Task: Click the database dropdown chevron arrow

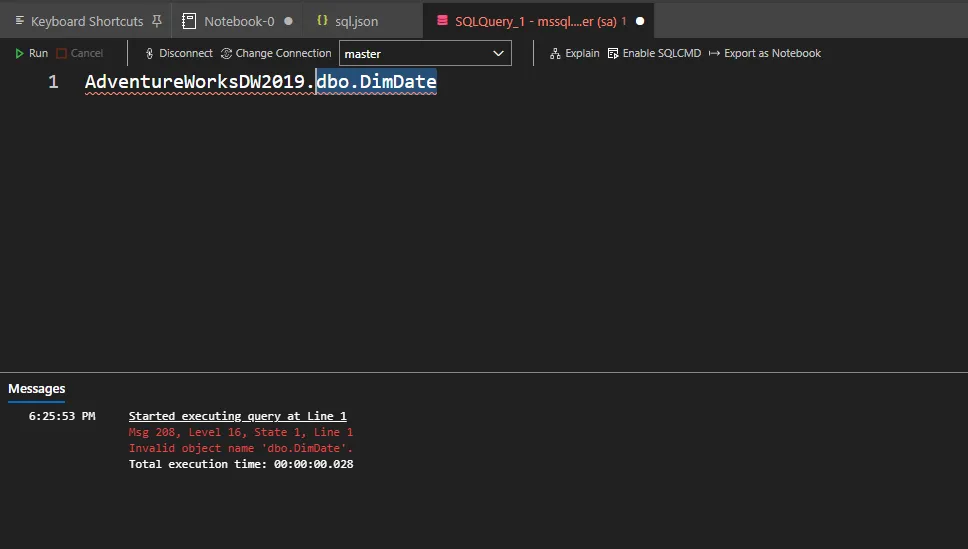Action: coord(498,53)
